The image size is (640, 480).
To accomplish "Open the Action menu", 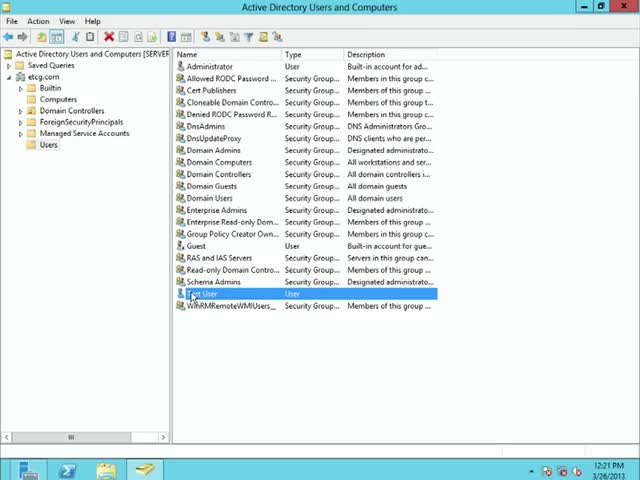I will tap(38, 21).
